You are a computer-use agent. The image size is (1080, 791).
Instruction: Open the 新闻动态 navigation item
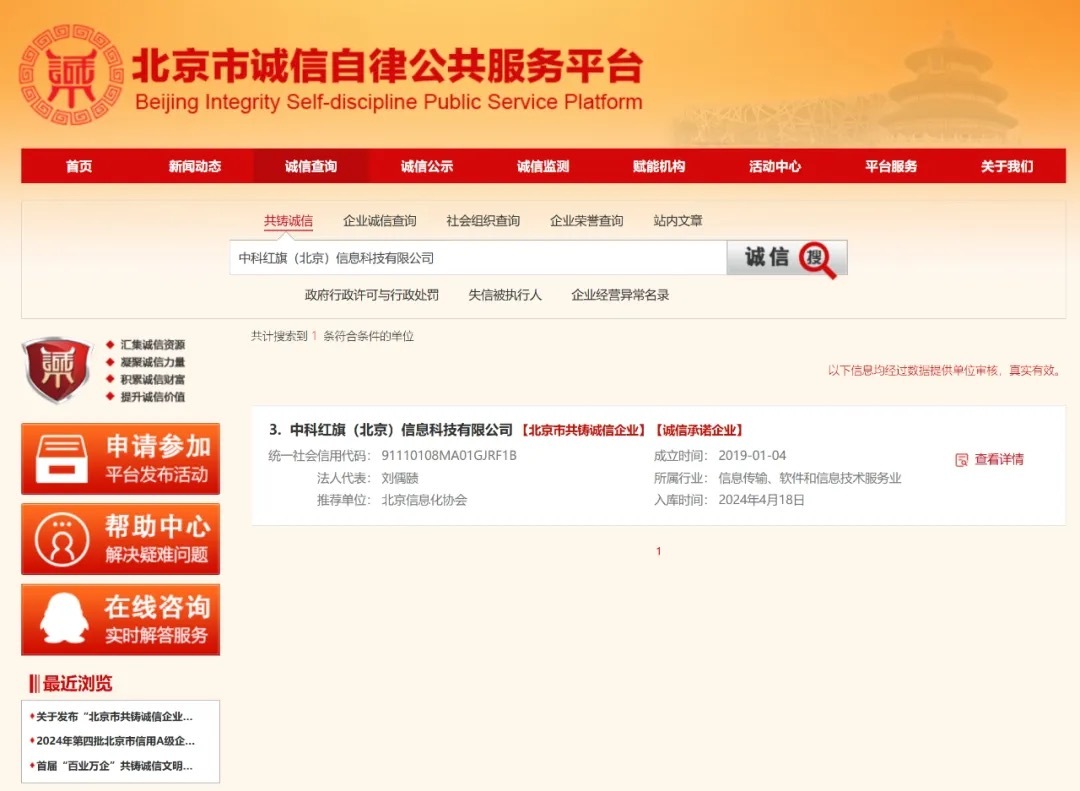(195, 166)
